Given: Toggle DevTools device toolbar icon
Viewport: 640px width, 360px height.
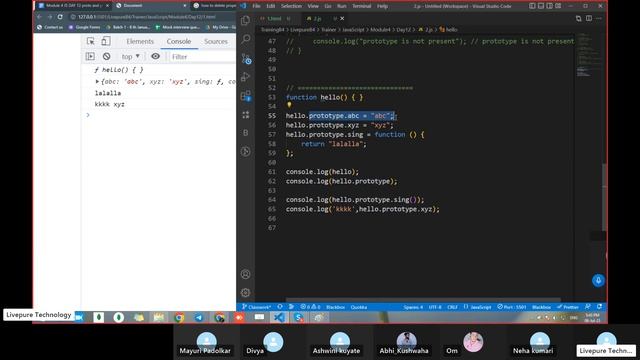Looking at the screenshot, I should pos(106,41).
